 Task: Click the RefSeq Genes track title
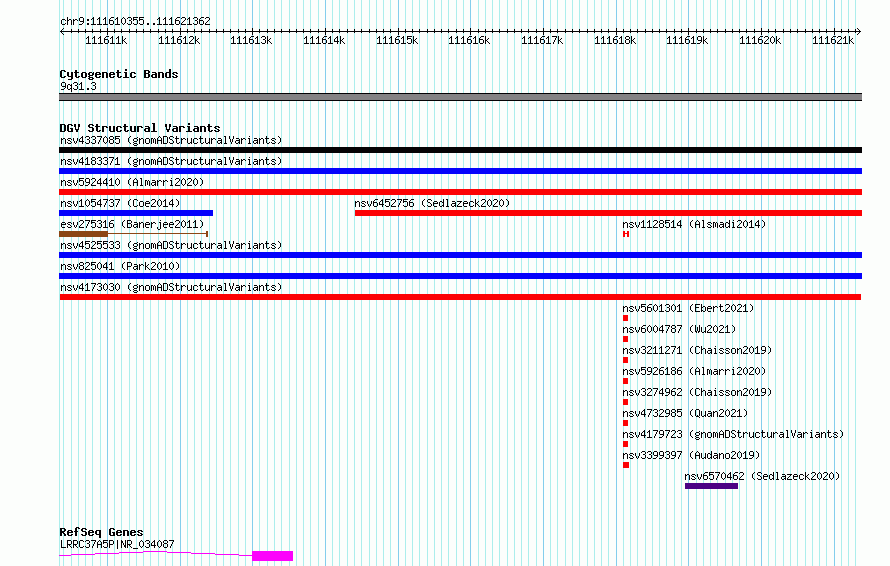click(x=101, y=532)
